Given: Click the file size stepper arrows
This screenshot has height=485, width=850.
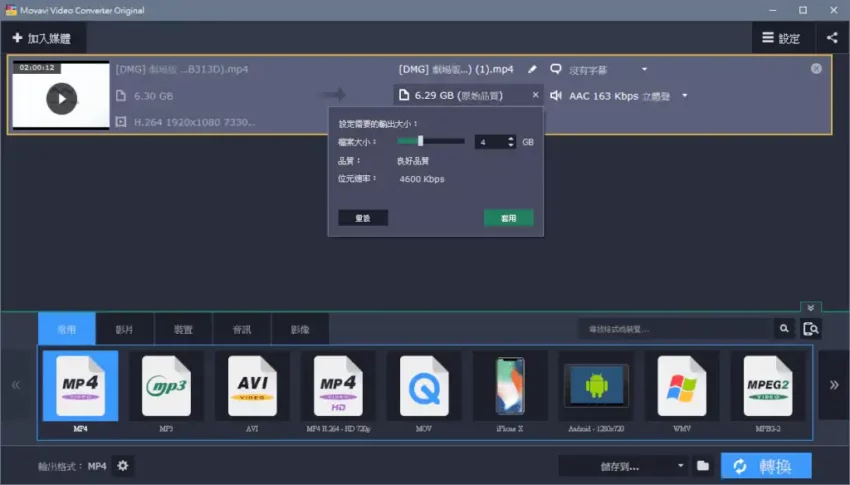Looking at the screenshot, I should pos(511,142).
